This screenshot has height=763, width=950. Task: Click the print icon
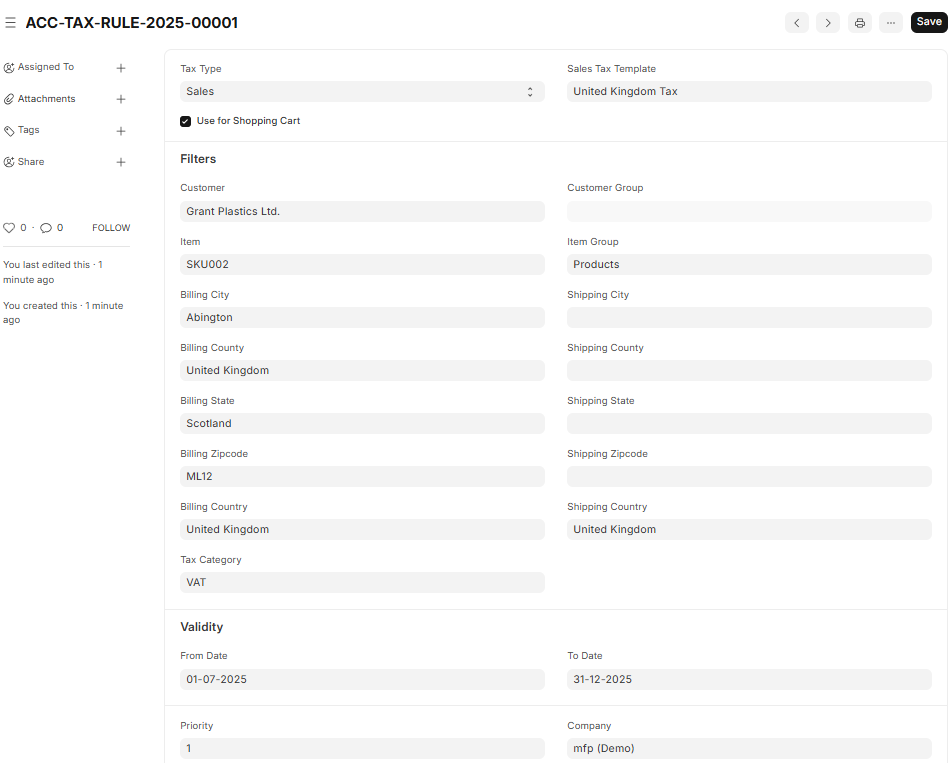pos(859,23)
